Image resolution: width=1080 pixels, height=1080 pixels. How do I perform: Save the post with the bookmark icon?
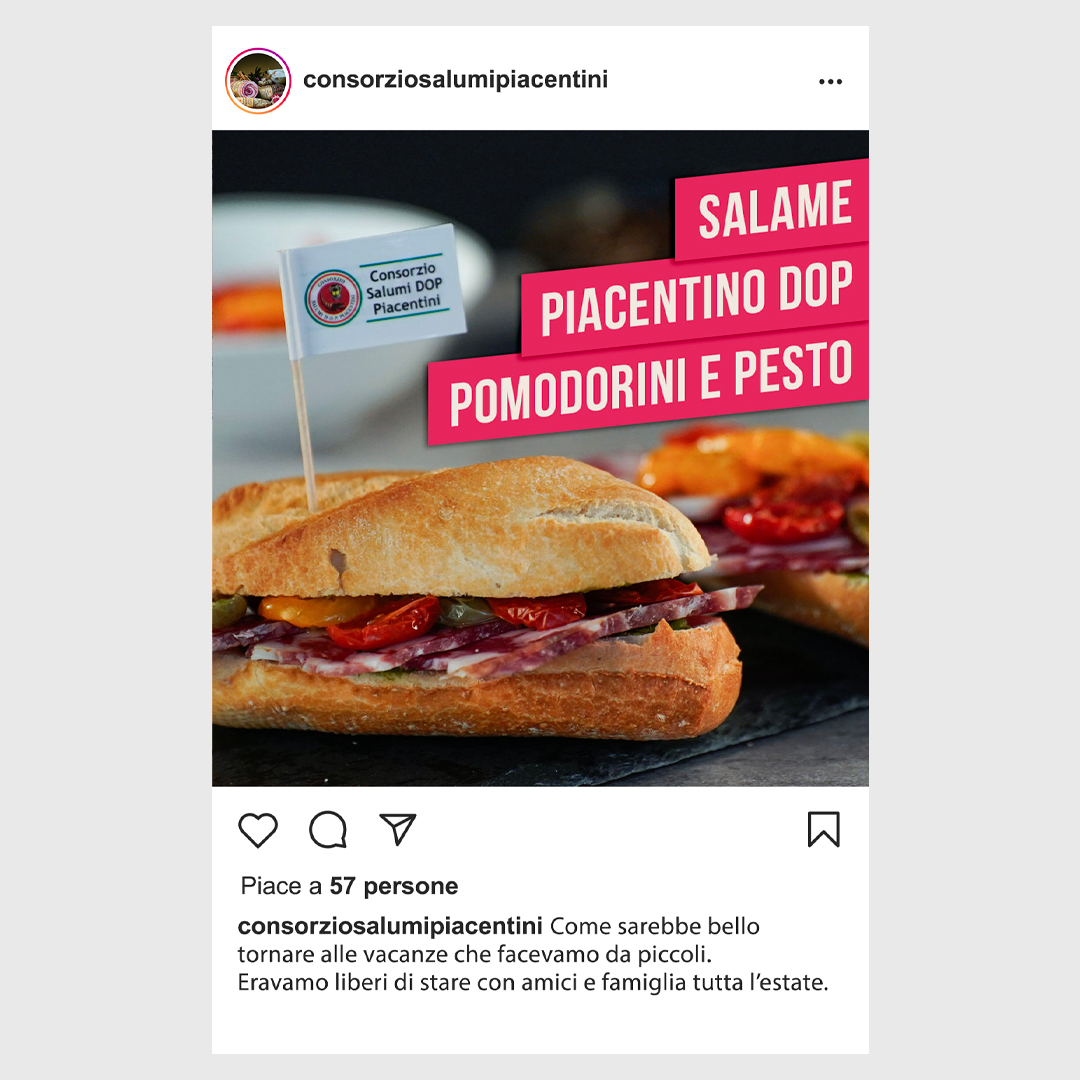pos(824,829)
